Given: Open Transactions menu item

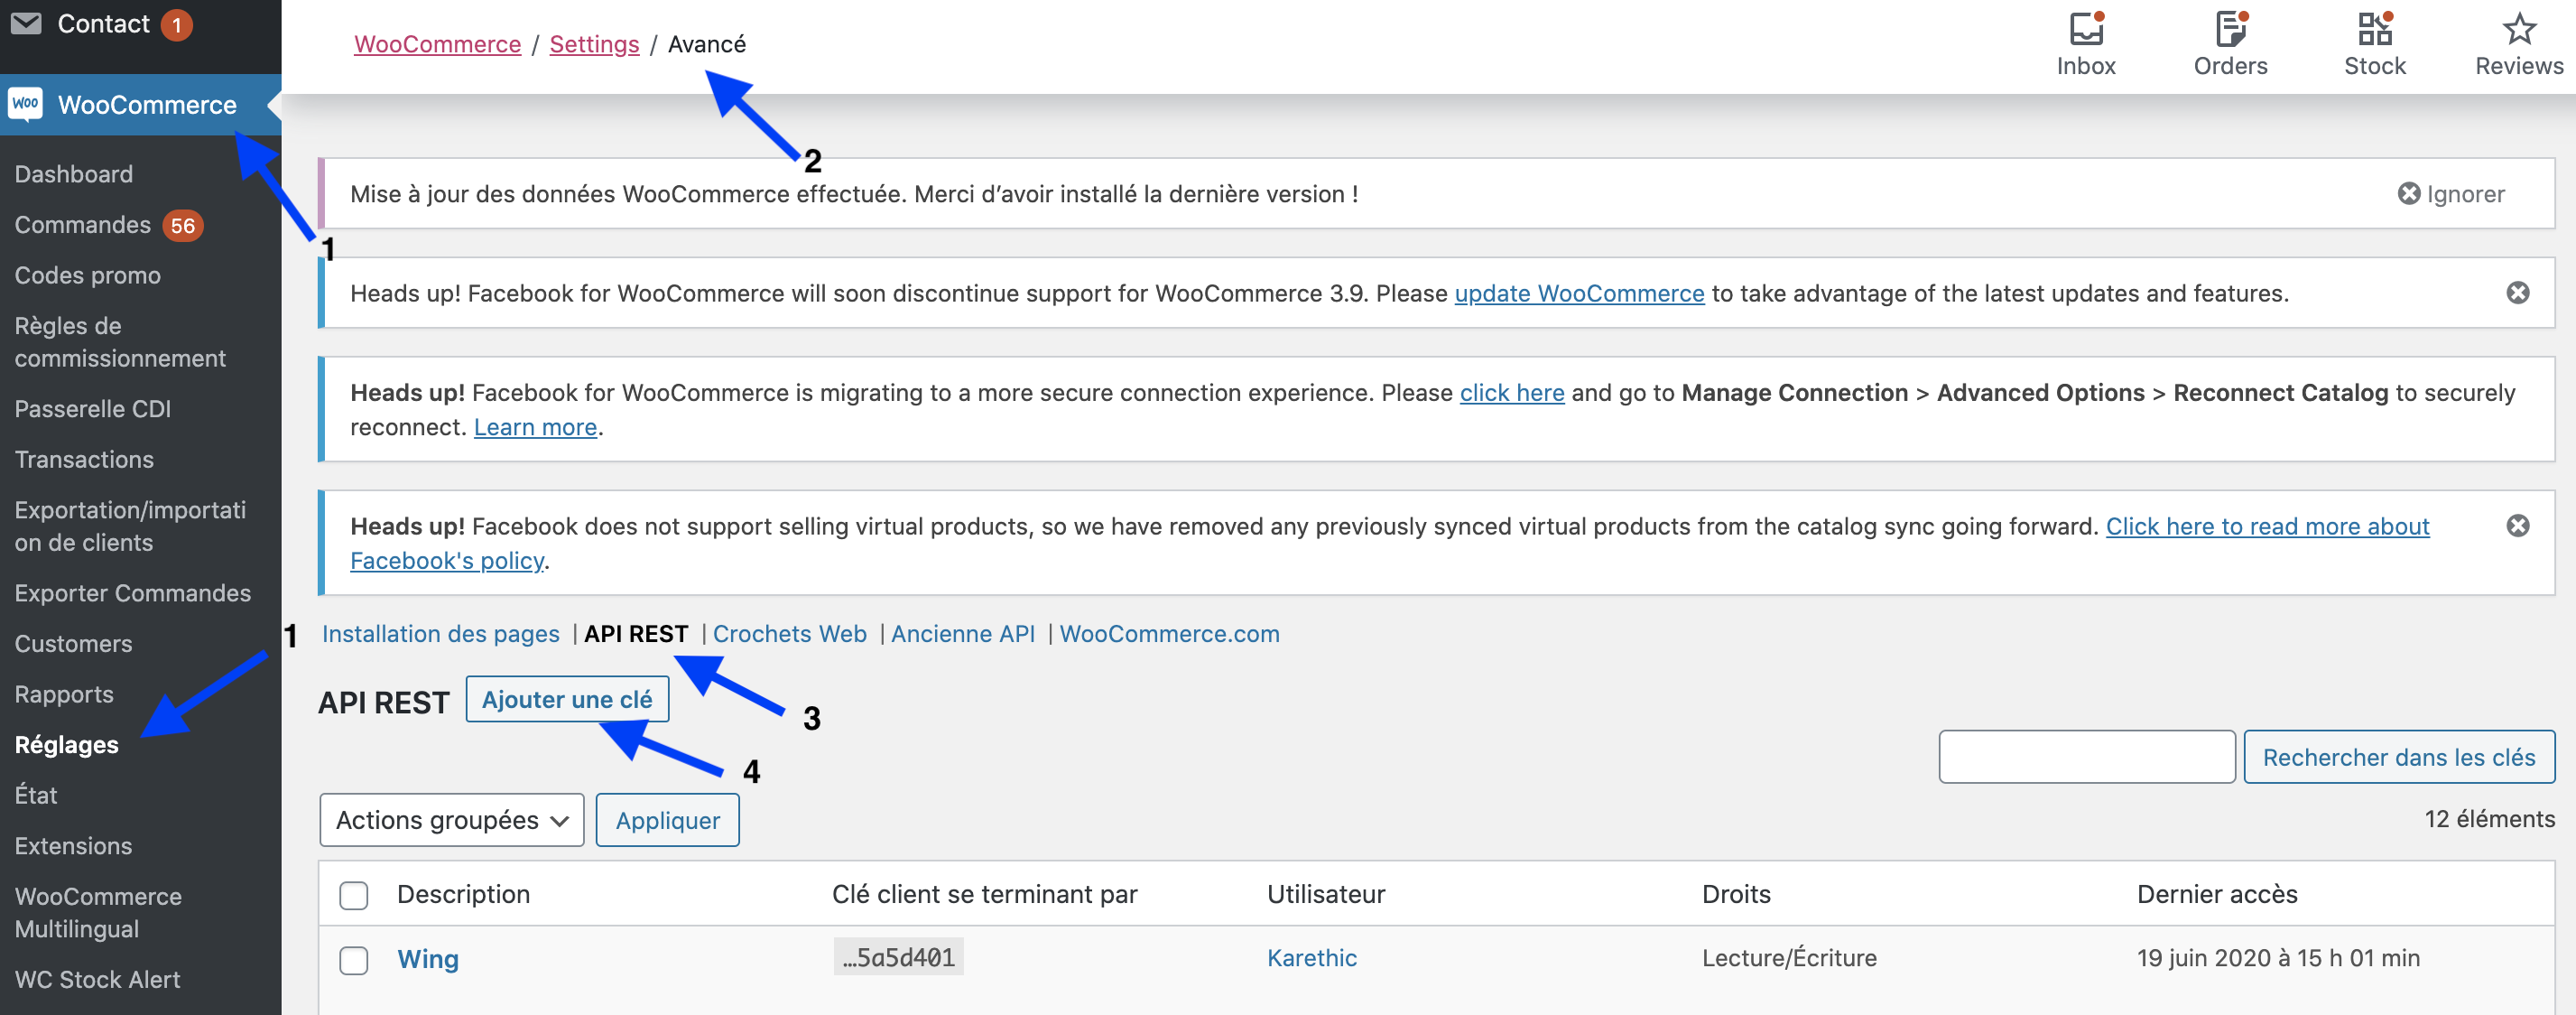Looking at the screenshot, I should (84, 459).
